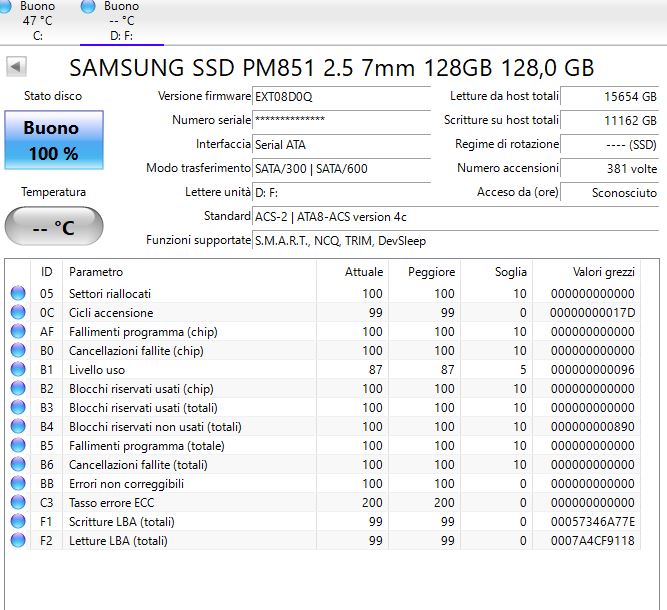This screenshot has height=610, width=667.
Task: Click the Valori grezzi column header
Action: [x=587, y=272]
